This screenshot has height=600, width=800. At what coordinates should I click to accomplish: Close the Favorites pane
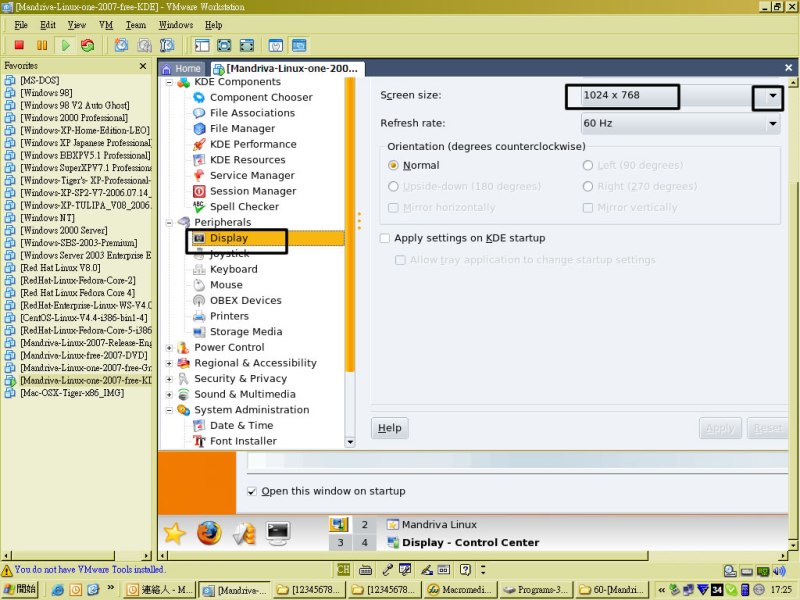[143, 66]
